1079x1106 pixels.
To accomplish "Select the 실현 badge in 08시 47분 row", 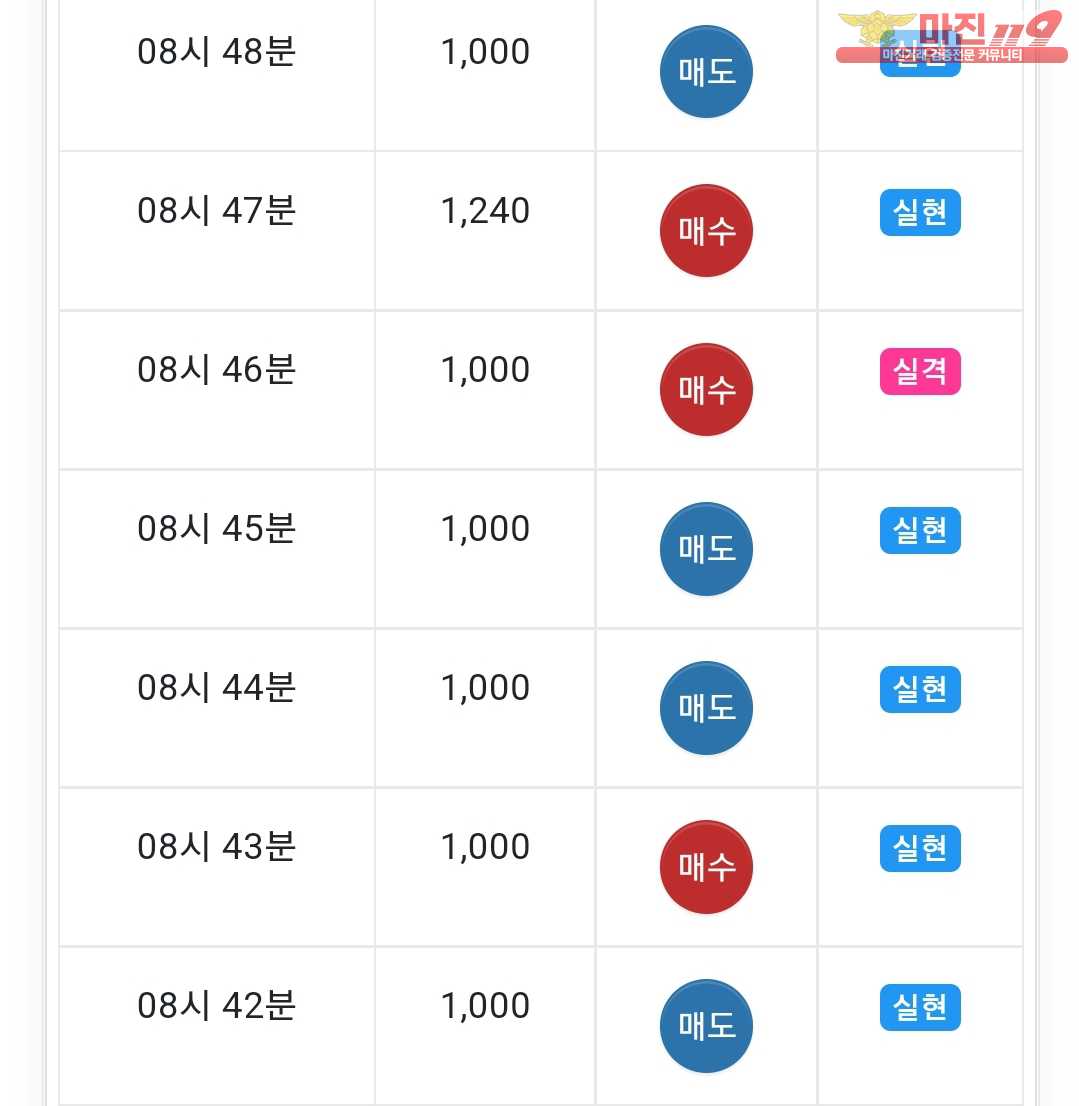I will tap(920, 212).
